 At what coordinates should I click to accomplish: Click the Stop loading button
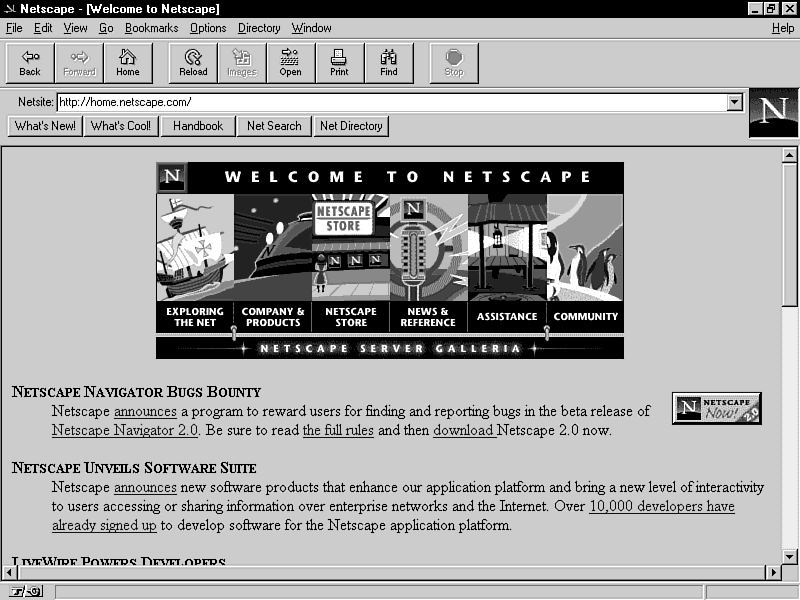tap(454, 63)
